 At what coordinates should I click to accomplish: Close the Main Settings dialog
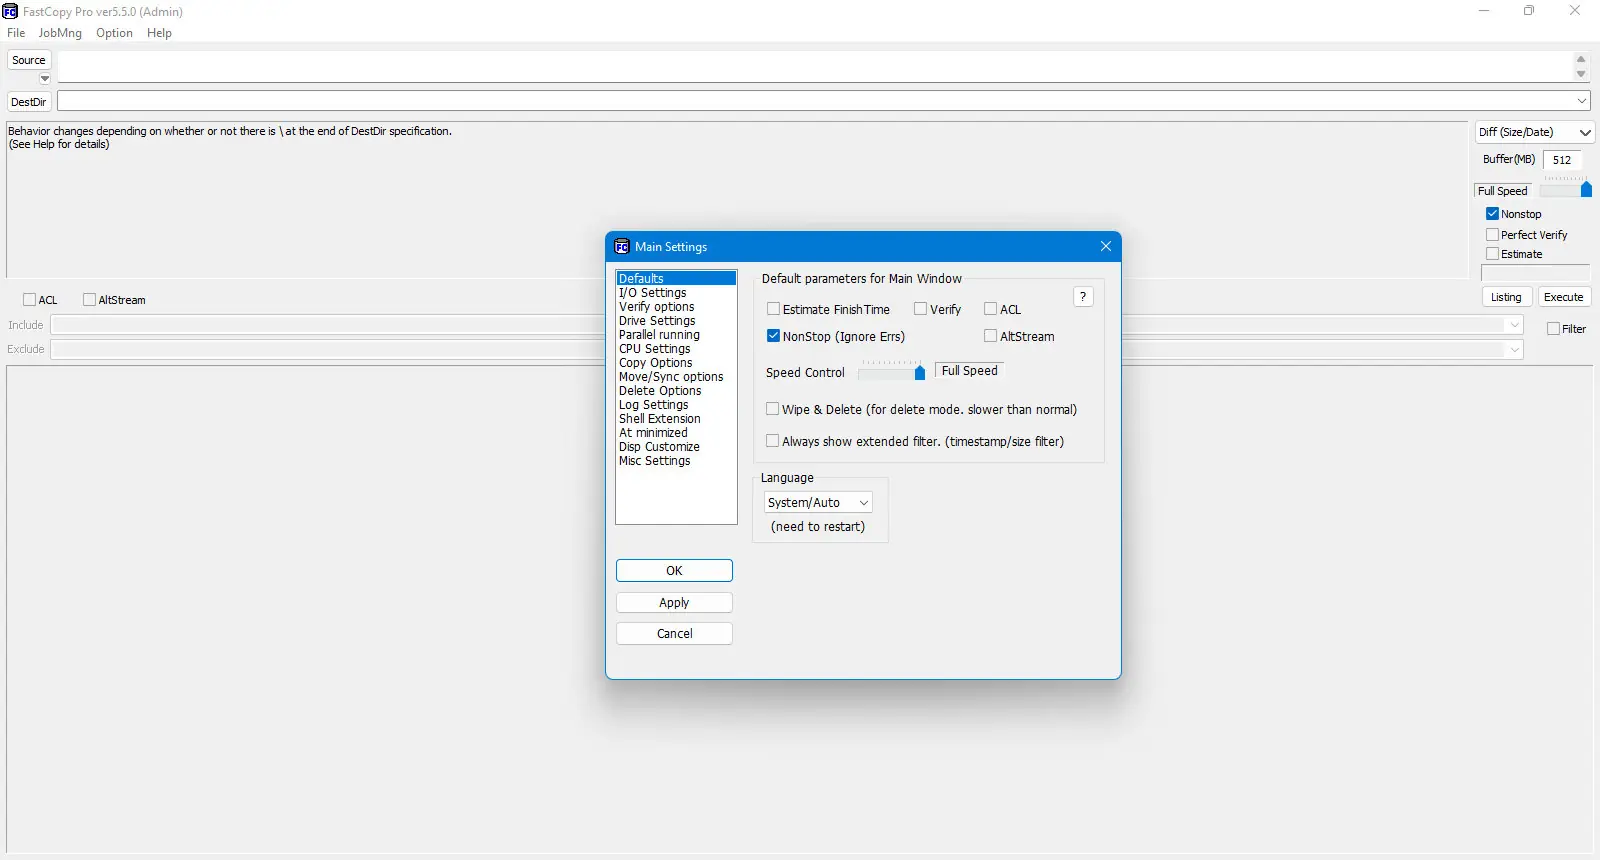click(1105, 246)
